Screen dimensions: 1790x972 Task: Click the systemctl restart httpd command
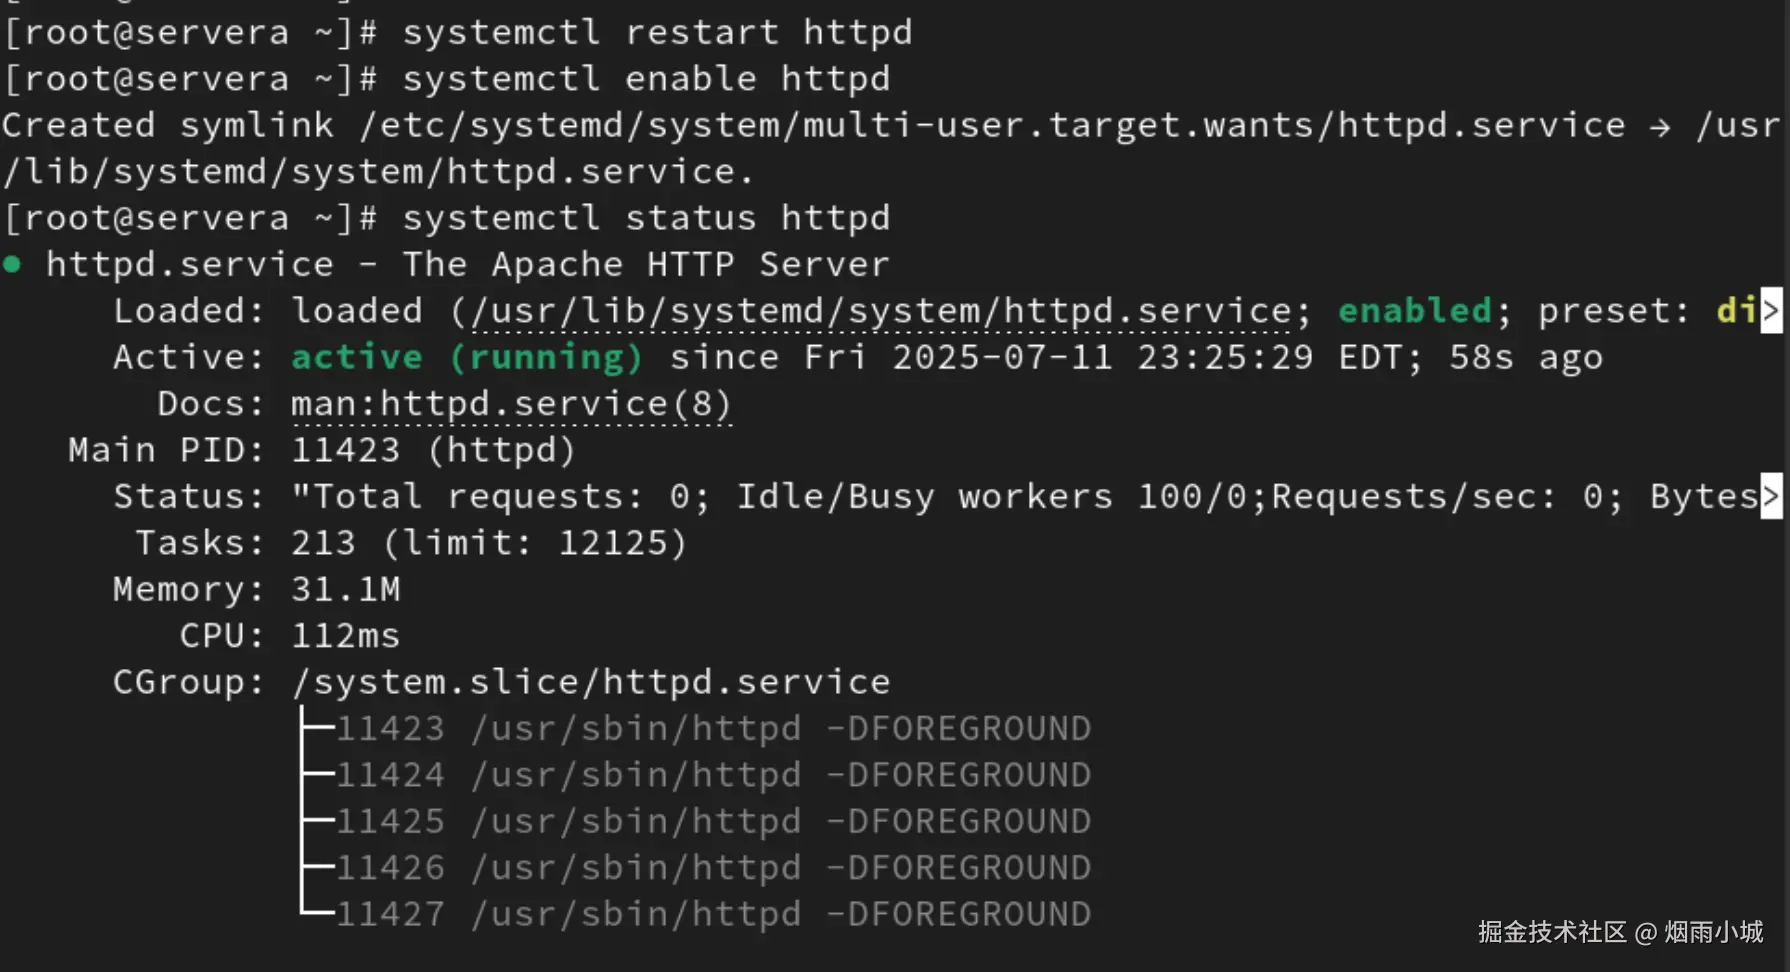pos(657,32)
